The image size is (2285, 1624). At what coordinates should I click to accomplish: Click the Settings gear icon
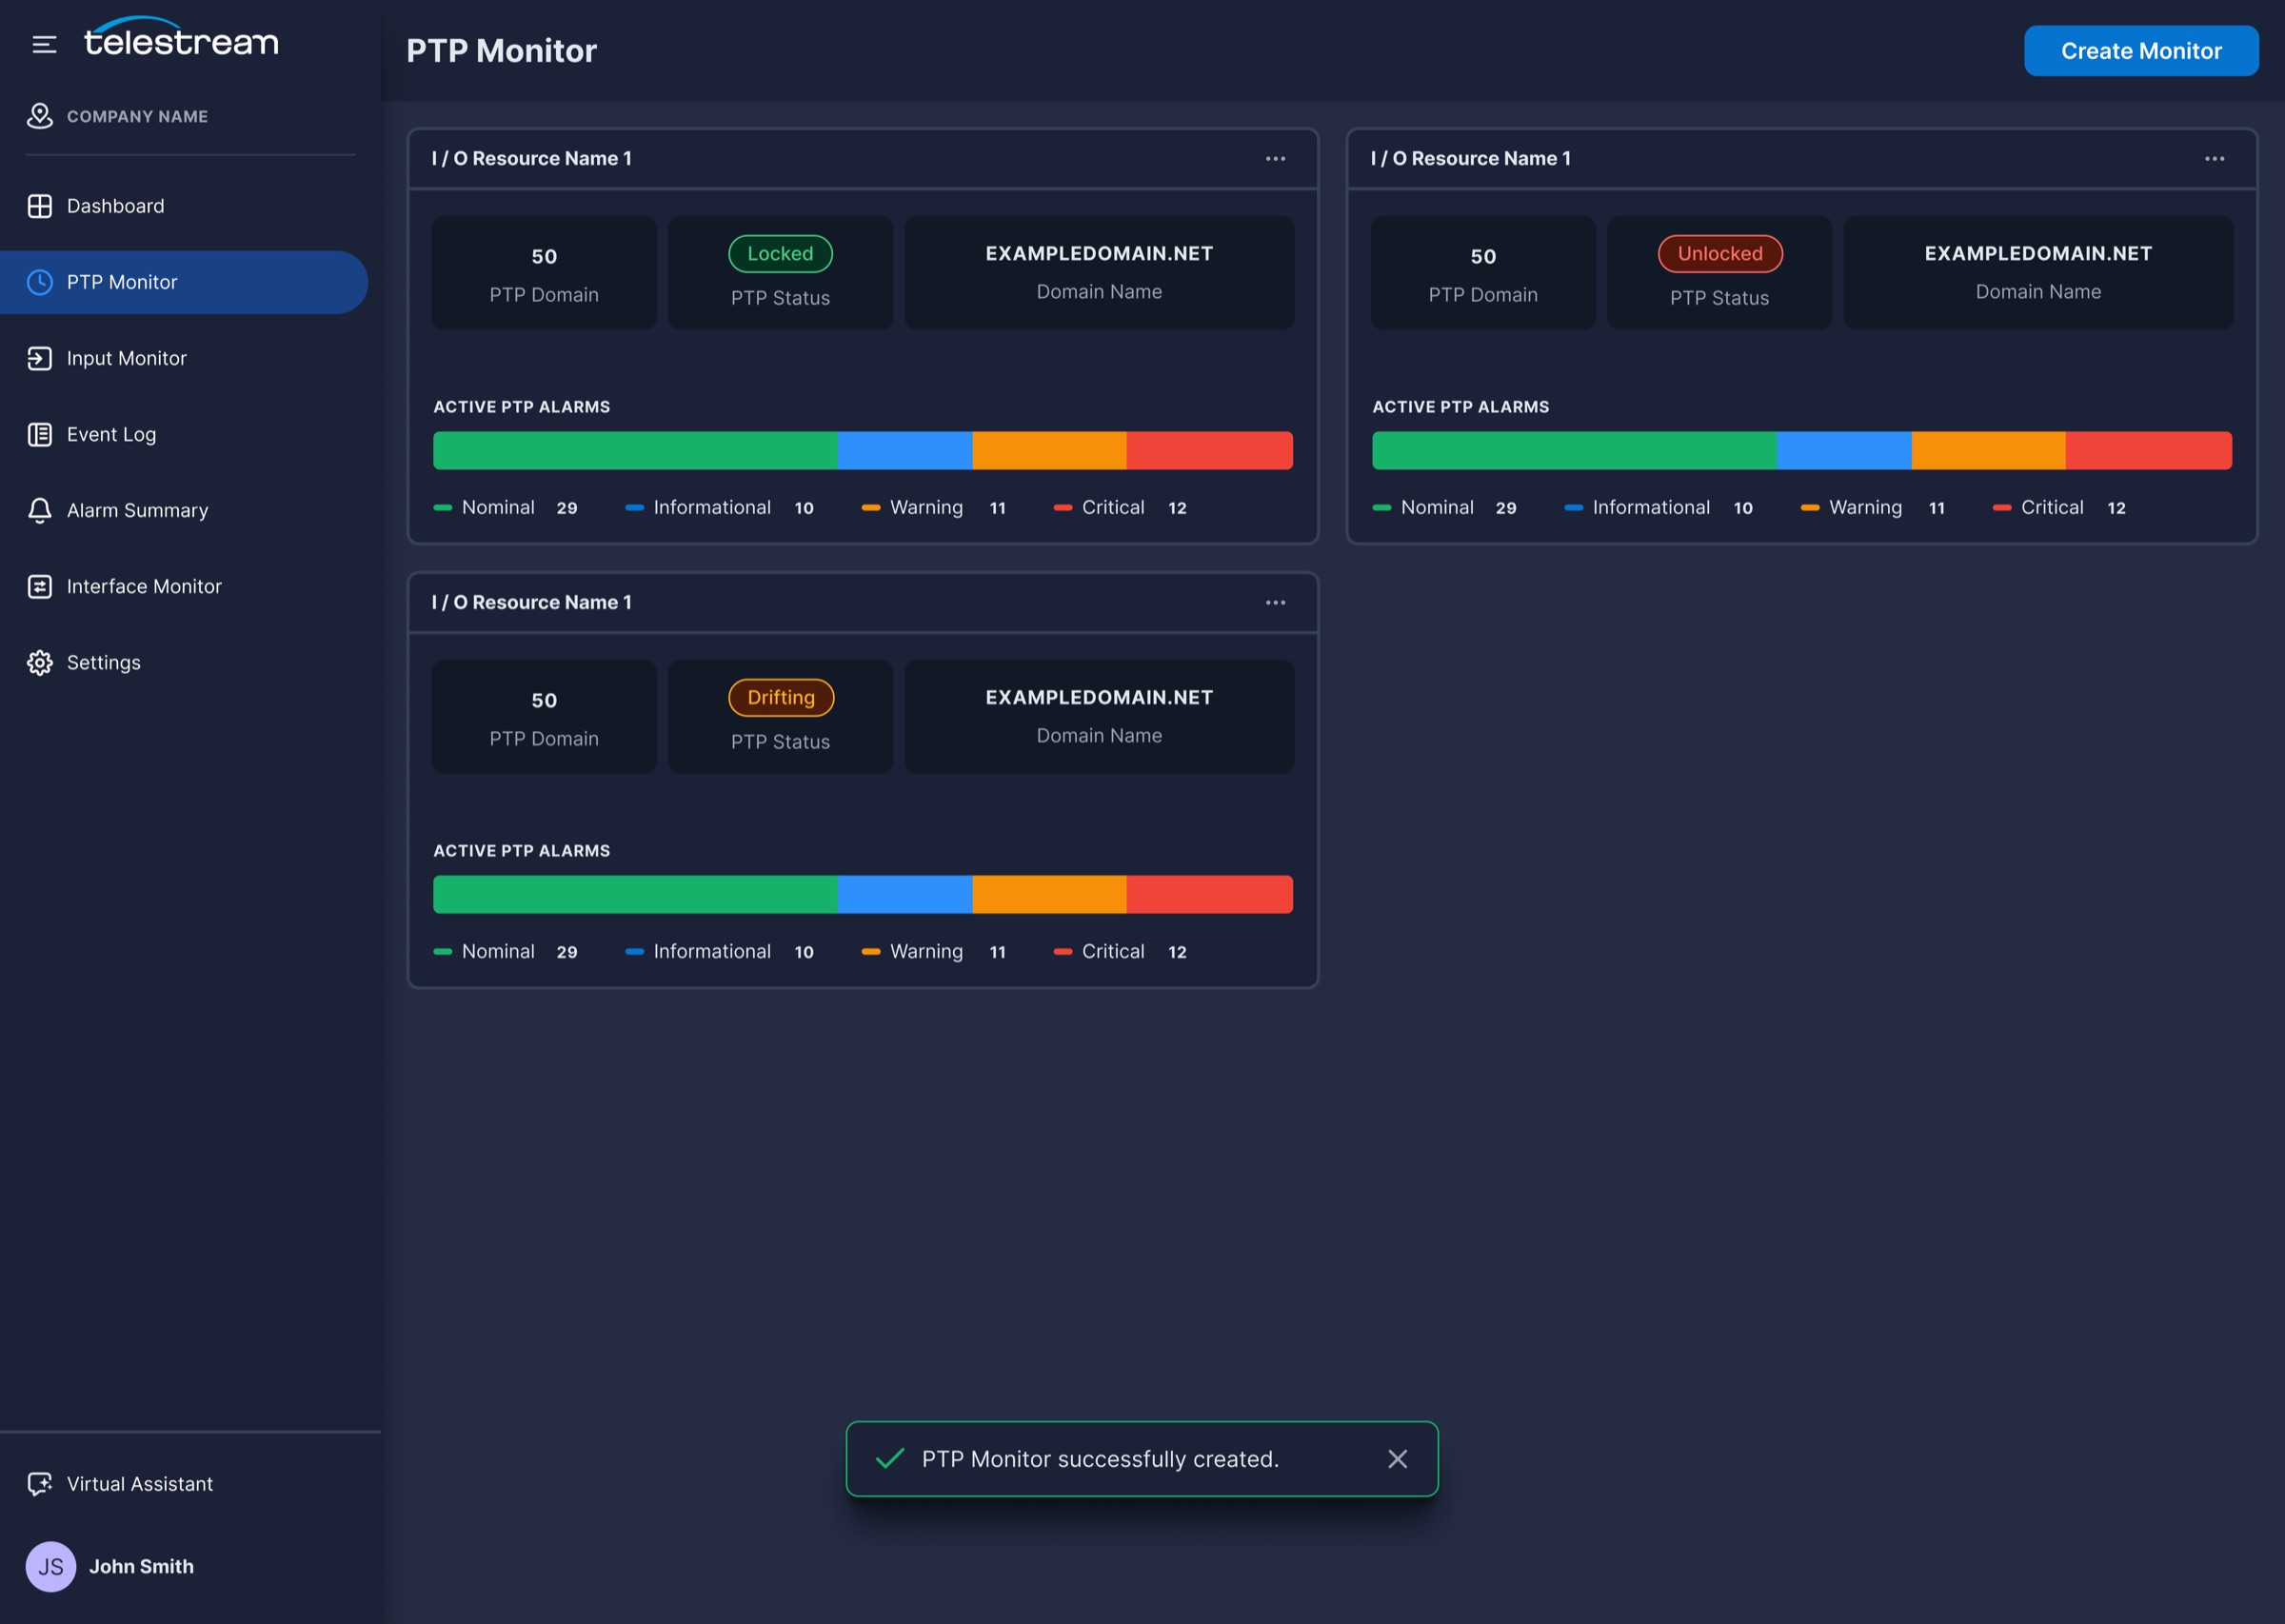tap(39, 662)
